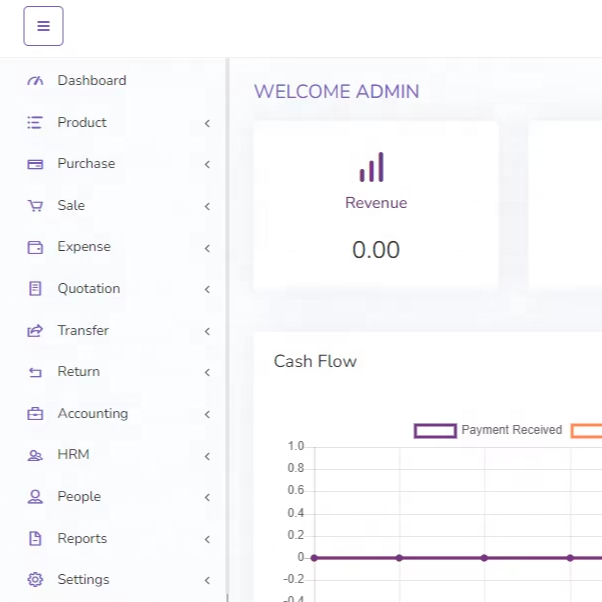Toggle the hamburger sidebar menu button
The height and width of the screenshot is (602, 602).
coord(43,26)
